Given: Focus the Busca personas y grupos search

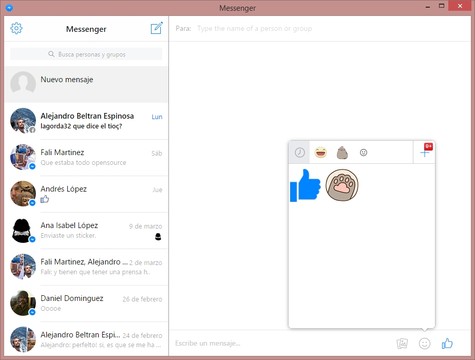Looking at the screenshot, I should [86, 54].
